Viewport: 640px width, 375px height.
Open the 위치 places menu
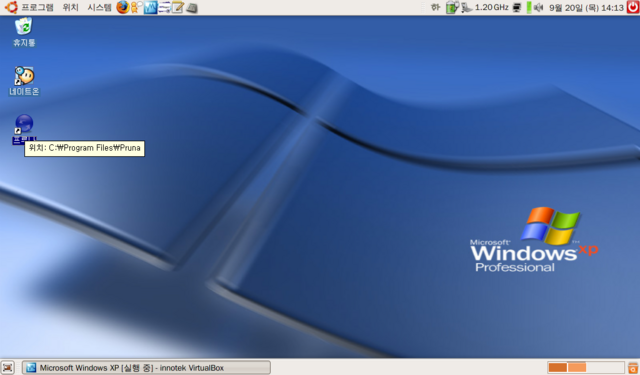coord(71,7)
